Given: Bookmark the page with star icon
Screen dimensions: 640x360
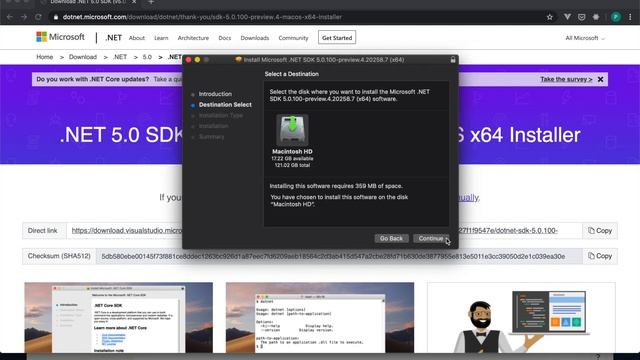Looking at the screenshot, I should 550,17.
